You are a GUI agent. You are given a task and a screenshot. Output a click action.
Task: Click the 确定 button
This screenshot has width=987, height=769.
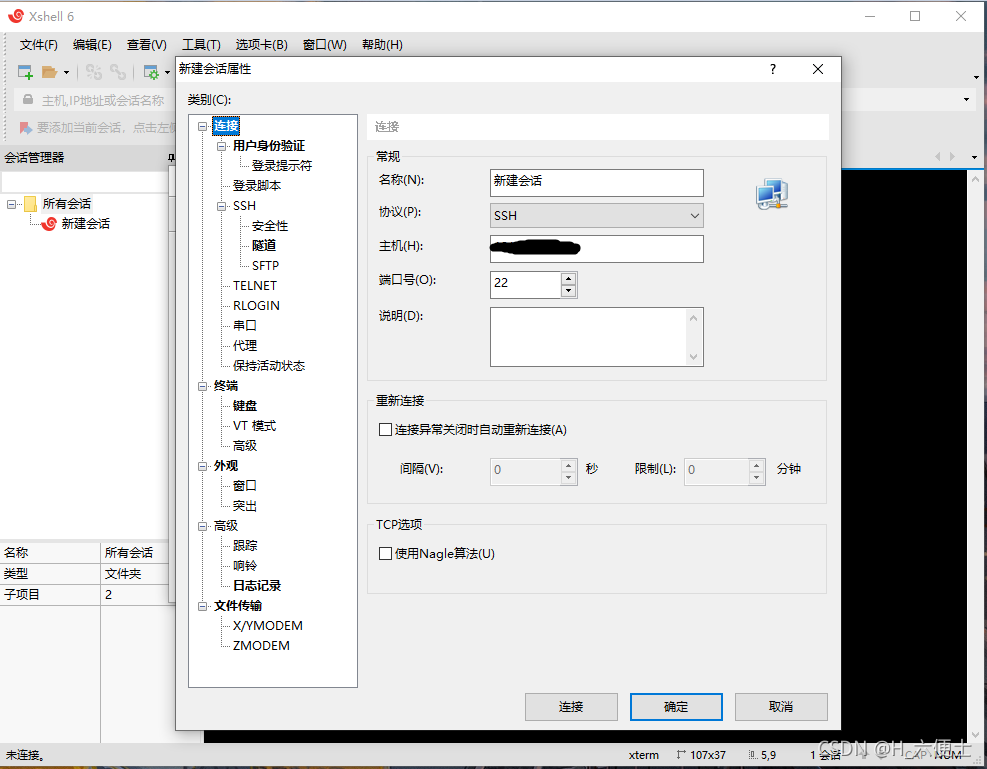point(676,707)
